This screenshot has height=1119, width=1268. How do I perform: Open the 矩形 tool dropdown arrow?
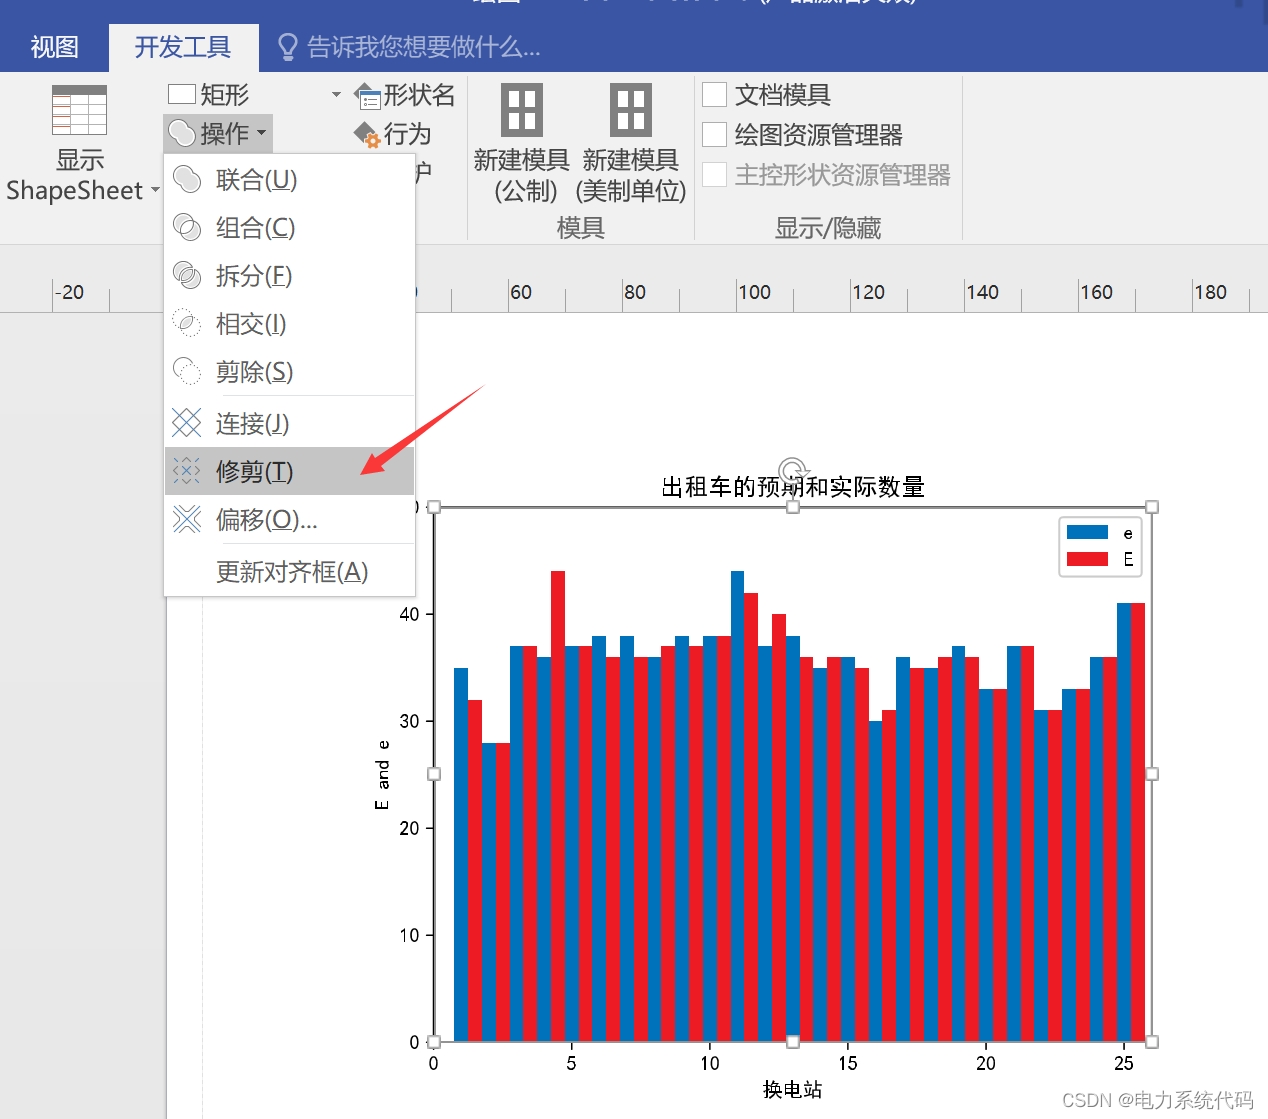click(335, 93)
